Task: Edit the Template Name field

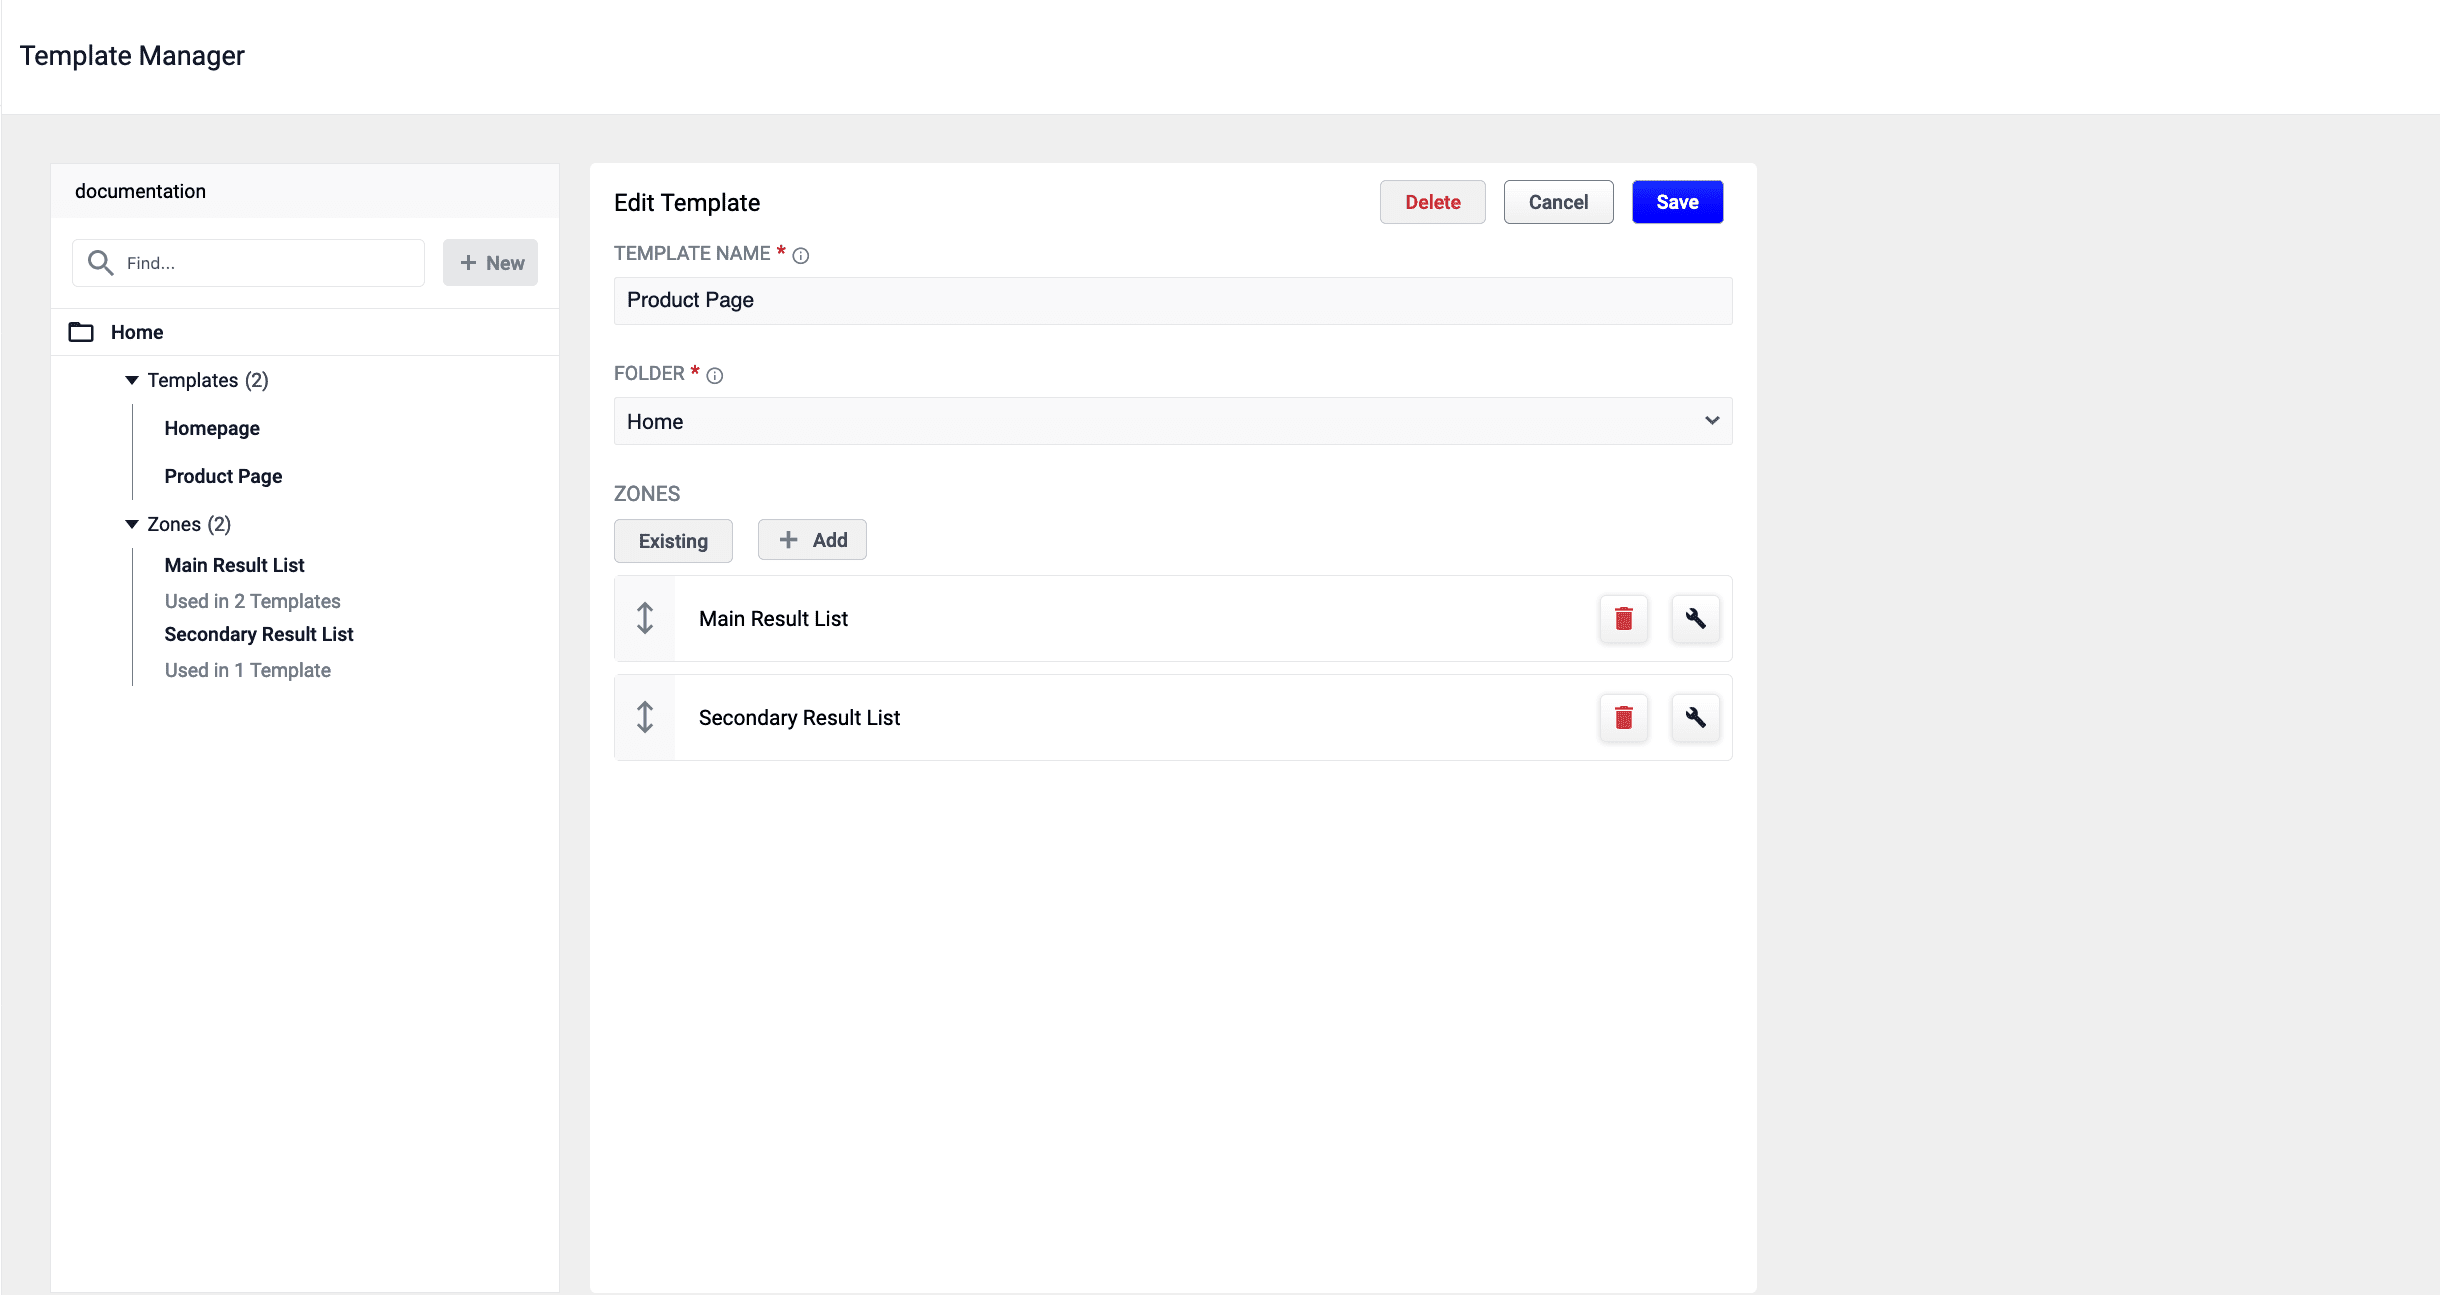Action: pos(1173,301)
